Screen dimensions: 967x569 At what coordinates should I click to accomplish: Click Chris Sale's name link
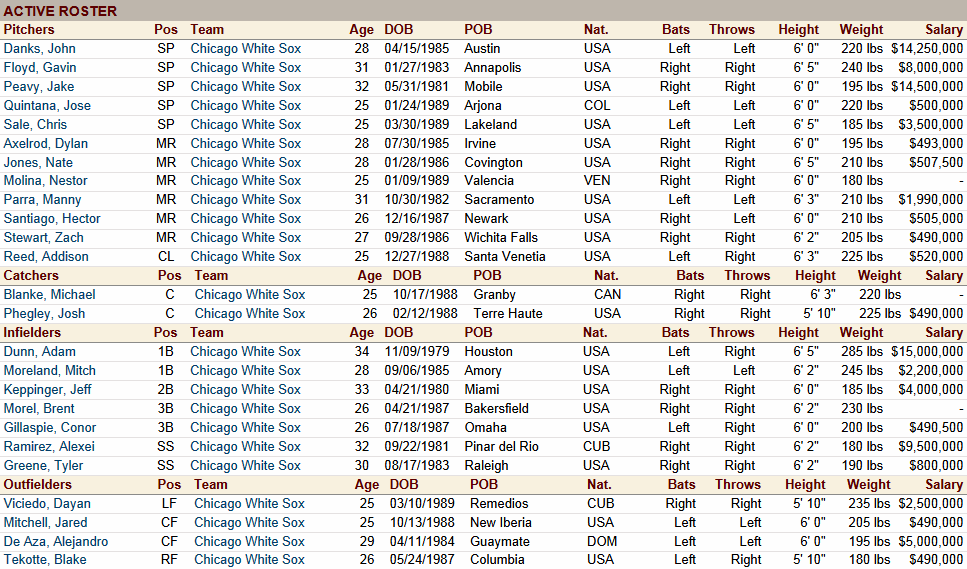(36, 124)
